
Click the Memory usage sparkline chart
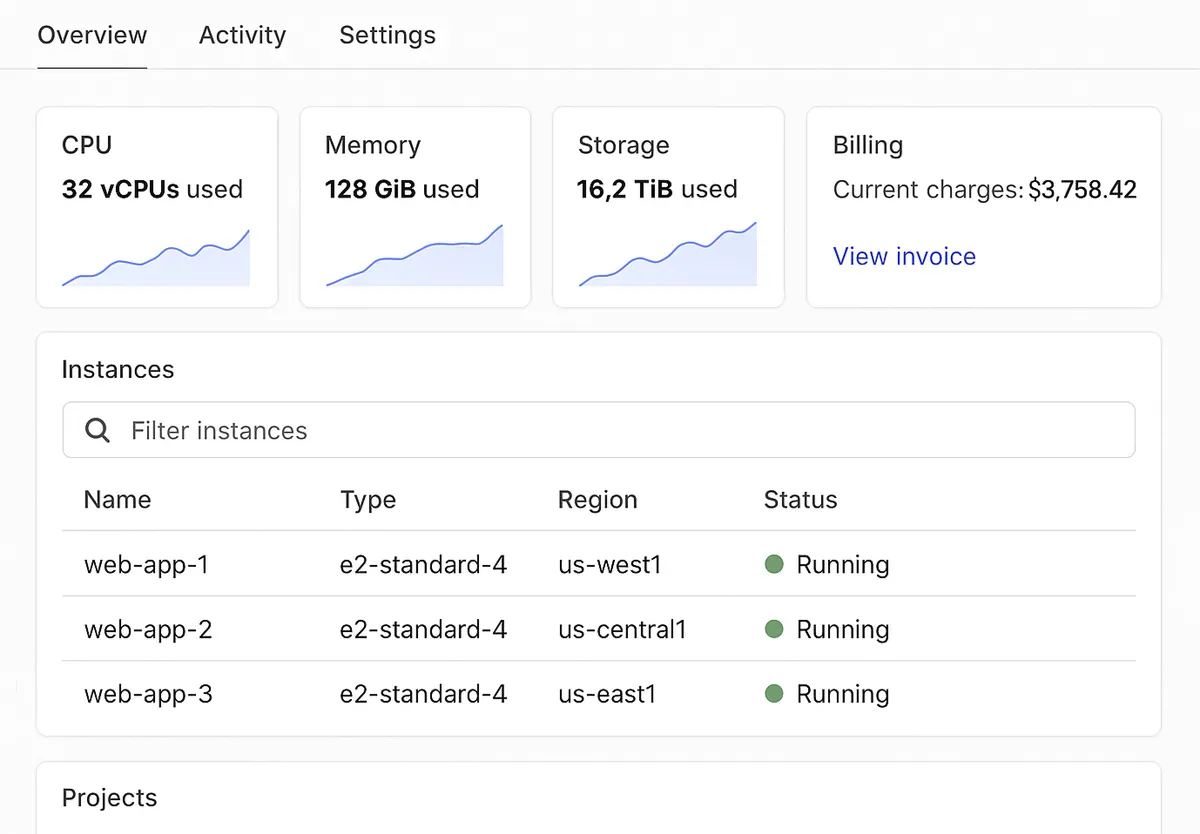(413, 258)
